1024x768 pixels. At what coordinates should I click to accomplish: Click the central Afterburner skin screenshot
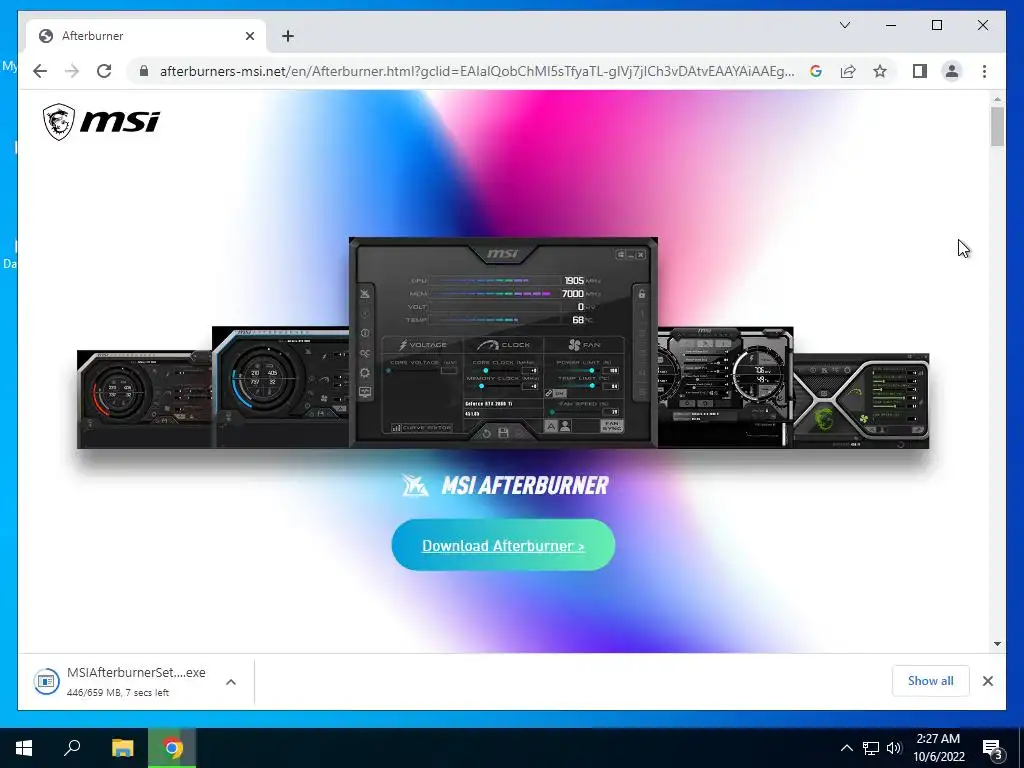(x=504, y=343)
